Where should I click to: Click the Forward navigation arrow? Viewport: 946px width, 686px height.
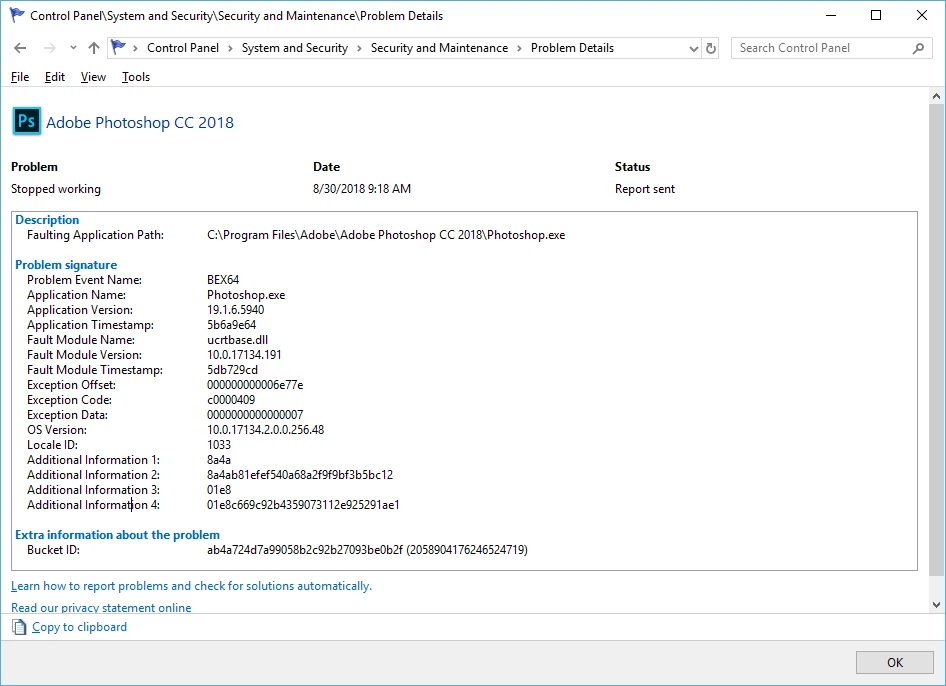(49, 48)
